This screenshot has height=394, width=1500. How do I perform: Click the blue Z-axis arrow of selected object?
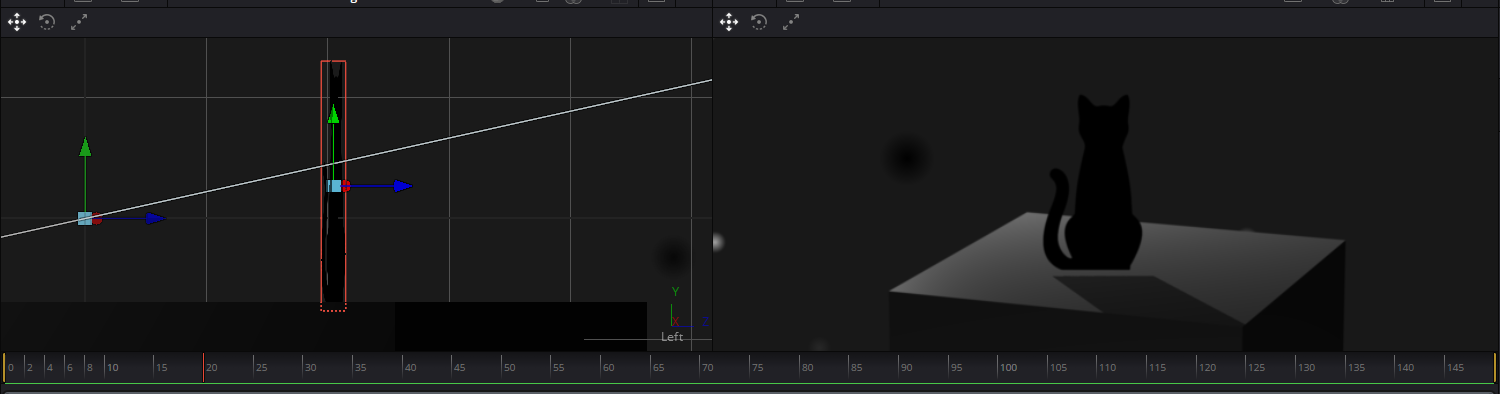(x=402, y=186)
